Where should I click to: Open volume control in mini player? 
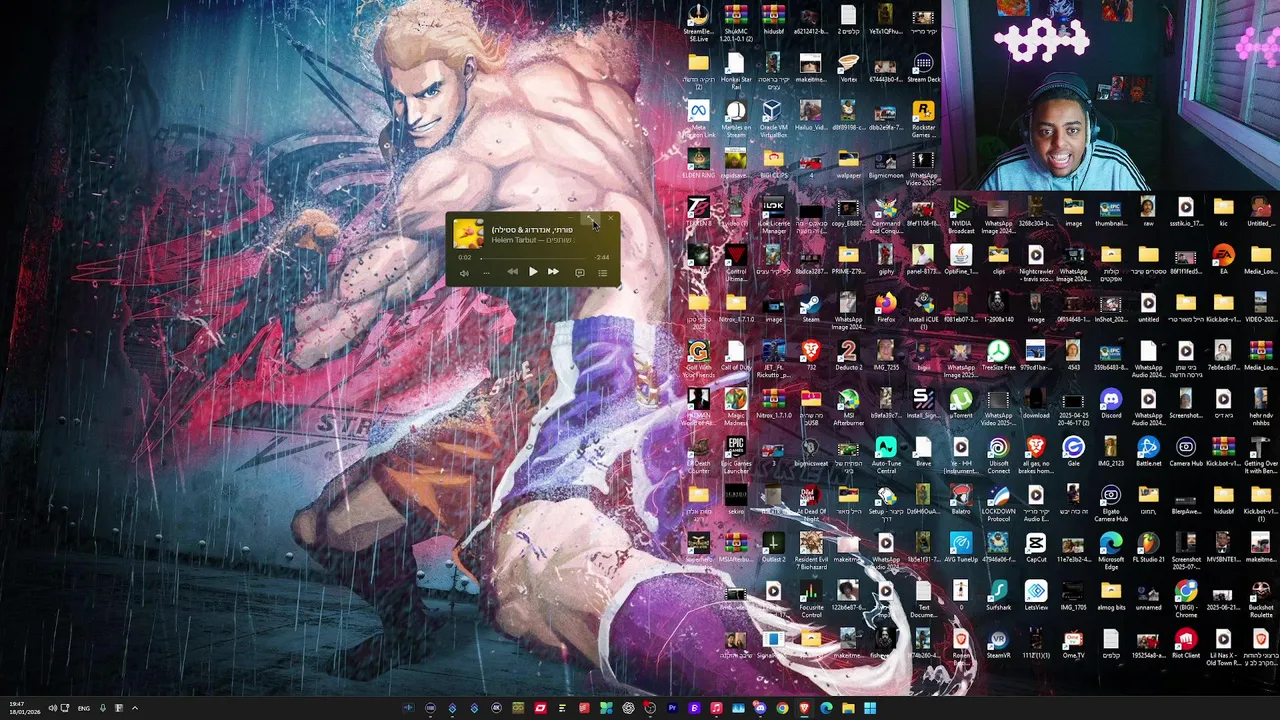pyautogui.click(x=464, y=273)
